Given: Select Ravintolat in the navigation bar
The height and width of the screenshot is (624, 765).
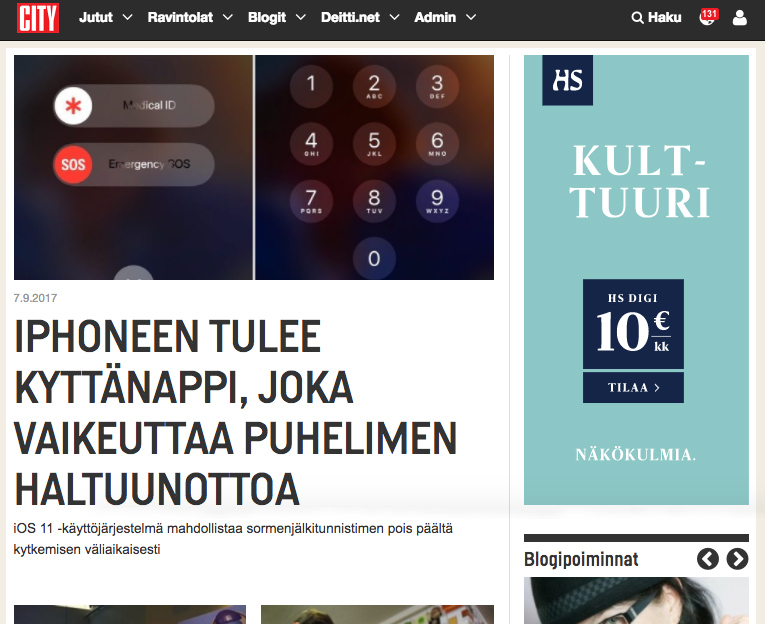Looking at the screenshot, I should (181, 18).
